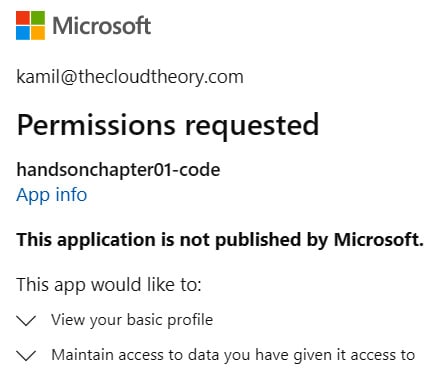The width and height of the screenshot is (439, 370).
Task: Click the red square of the Microsoft logo
Action: [23, 18]
